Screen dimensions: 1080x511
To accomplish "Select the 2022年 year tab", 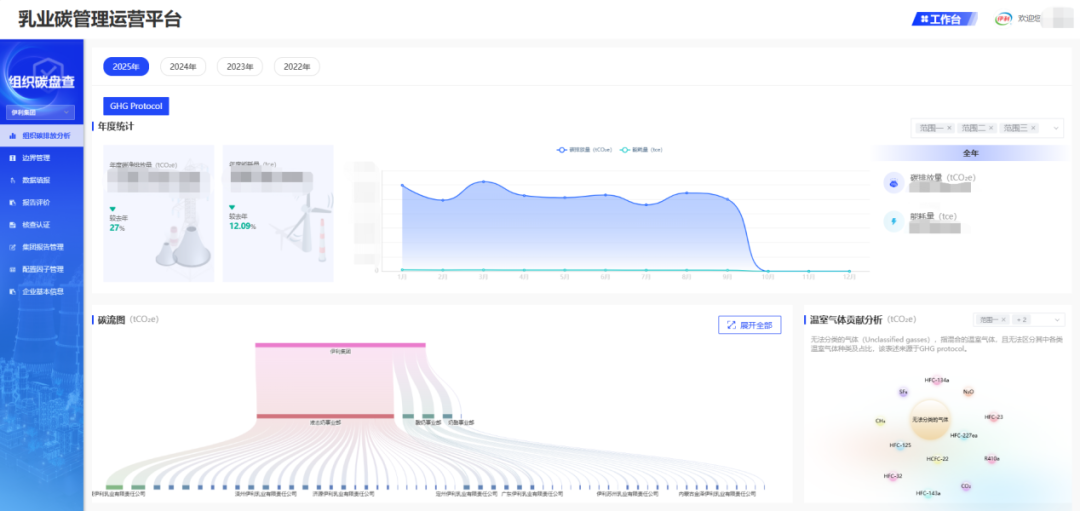I will click(296, 67).
